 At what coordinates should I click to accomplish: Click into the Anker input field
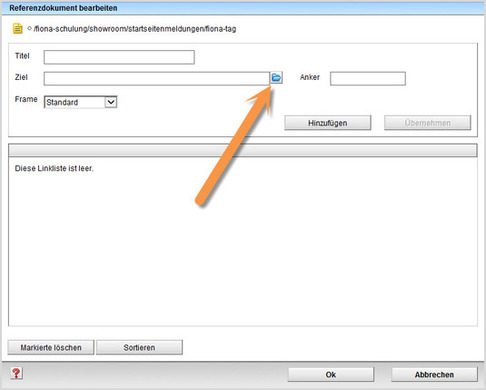368,79
